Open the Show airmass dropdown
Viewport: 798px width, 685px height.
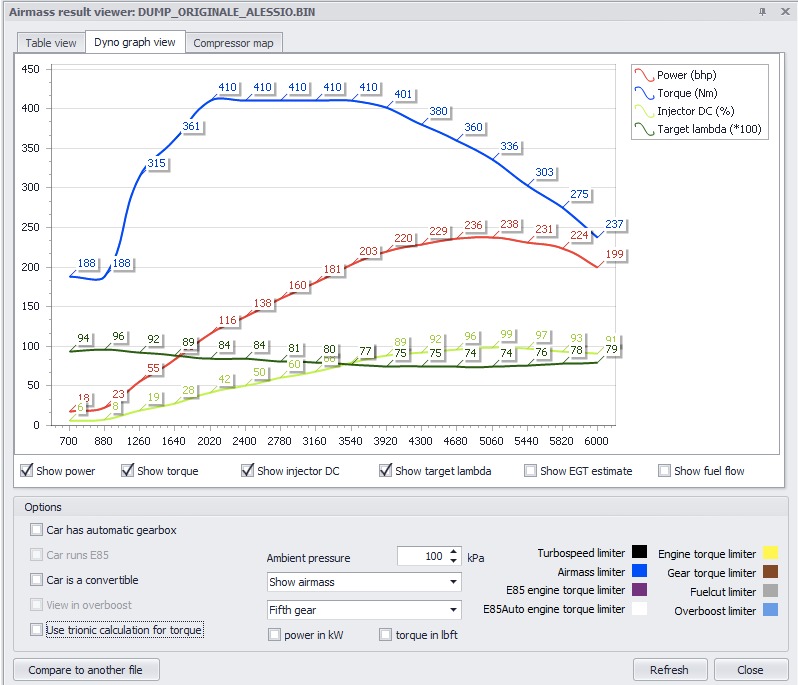364,582
